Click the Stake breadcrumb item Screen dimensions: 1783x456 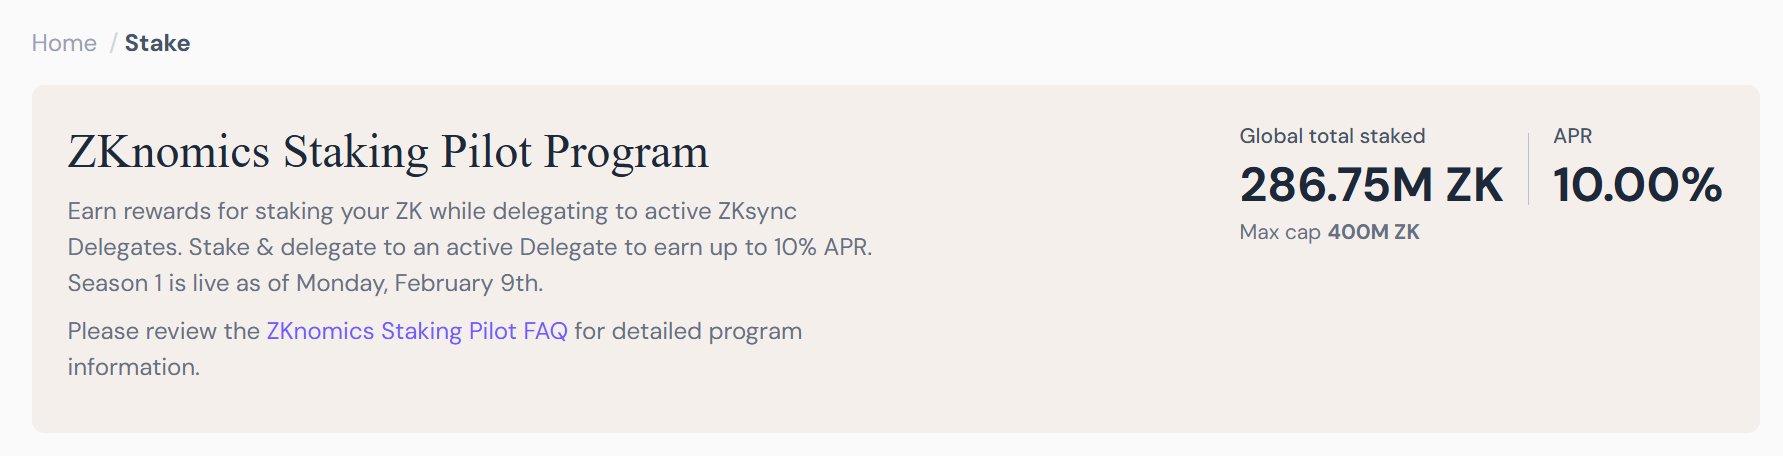[x=157, y=43]
